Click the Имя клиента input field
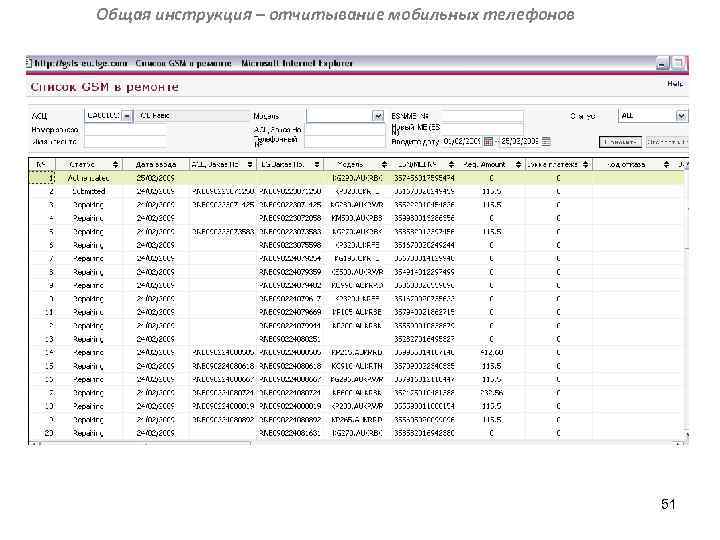The image size is (720, 540). (x=125, y=142)
